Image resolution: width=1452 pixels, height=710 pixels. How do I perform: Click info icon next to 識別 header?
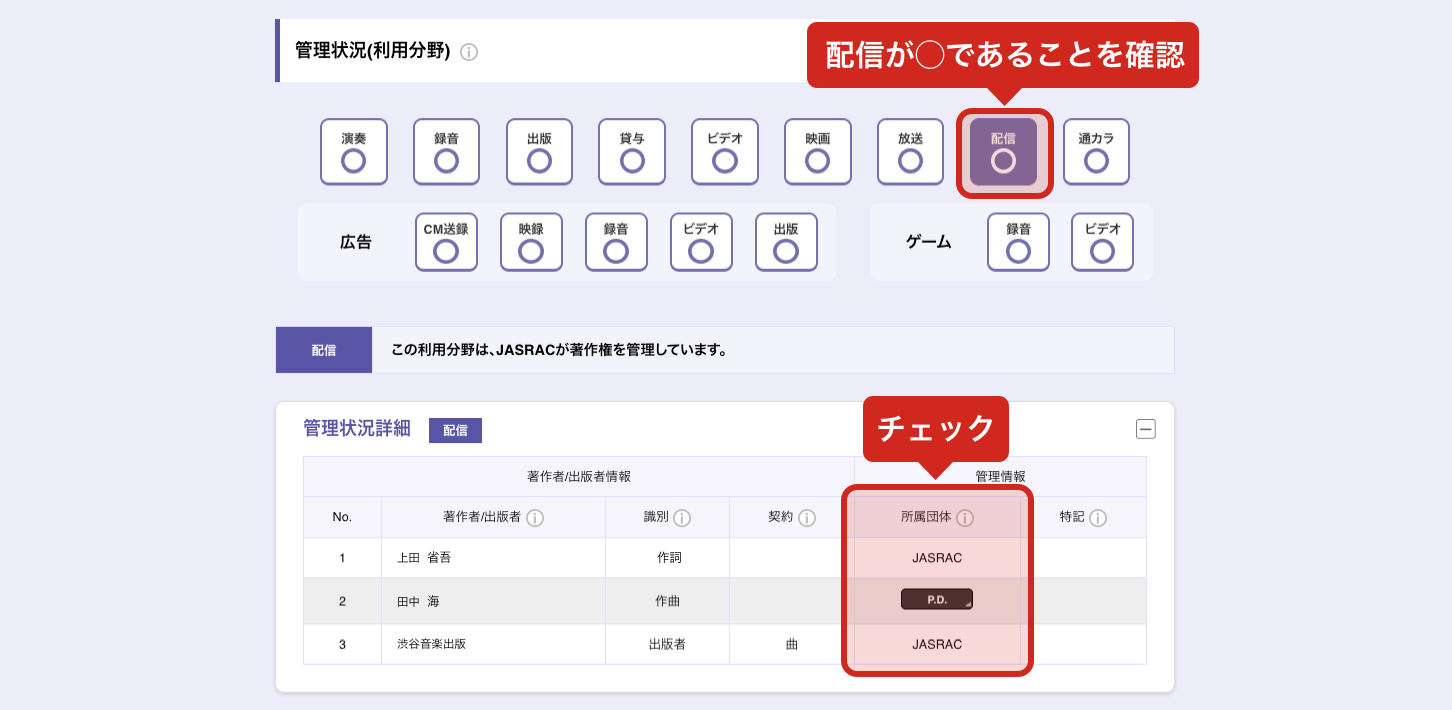[682, 518]
